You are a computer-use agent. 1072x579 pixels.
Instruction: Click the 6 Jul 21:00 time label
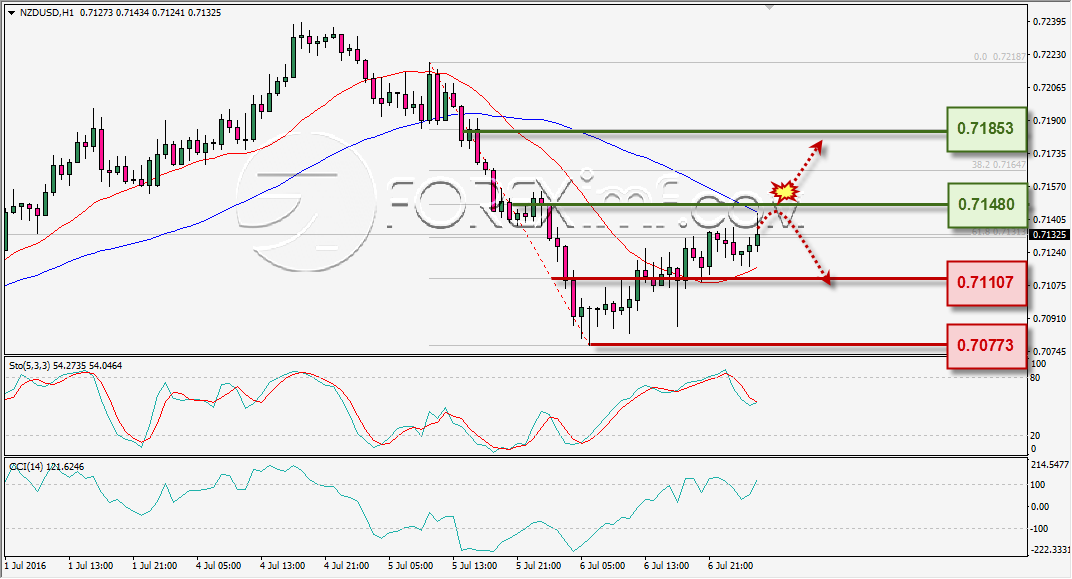point(730,566)
